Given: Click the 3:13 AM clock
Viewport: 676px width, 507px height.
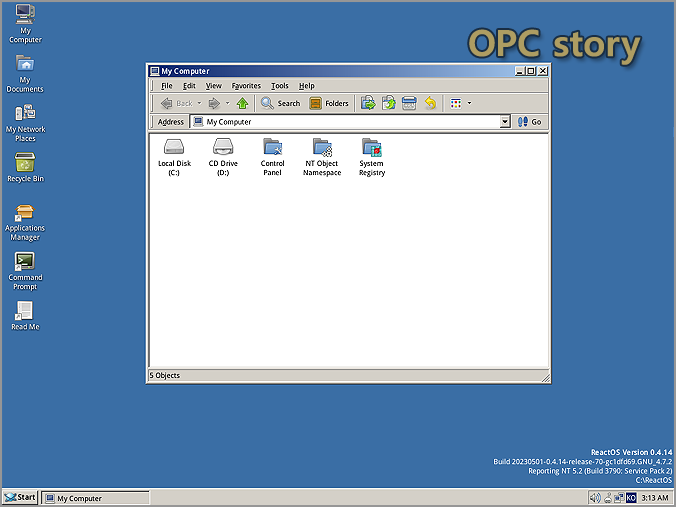Looking at the screenshot, I should tap(654, 498).
